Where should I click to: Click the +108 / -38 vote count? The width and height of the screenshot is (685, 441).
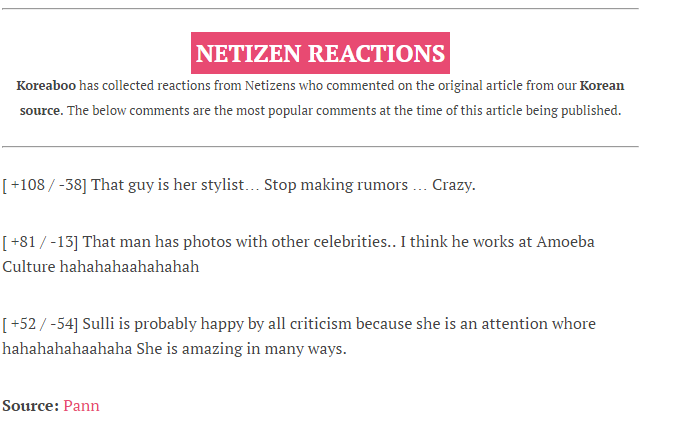click(x=45, y=185)
